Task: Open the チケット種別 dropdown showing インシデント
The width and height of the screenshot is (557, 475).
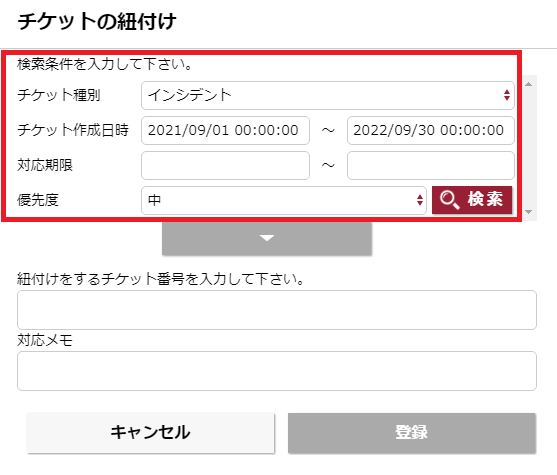Action: click(x=328, y=95)
